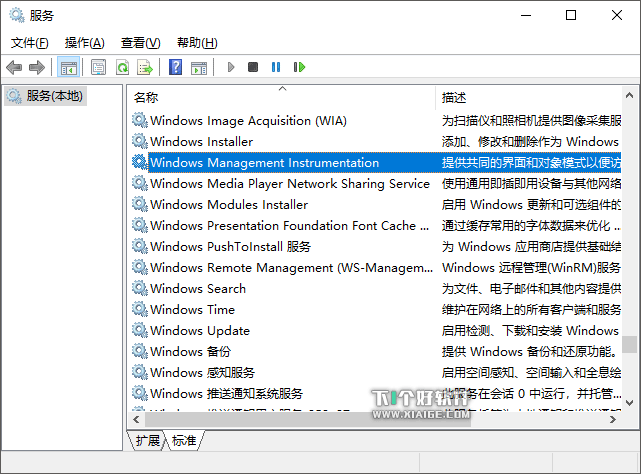Open Properties from the toolbar icon
Image resolution: width=641 pixels, height=474 pixels.
point(99,67)
